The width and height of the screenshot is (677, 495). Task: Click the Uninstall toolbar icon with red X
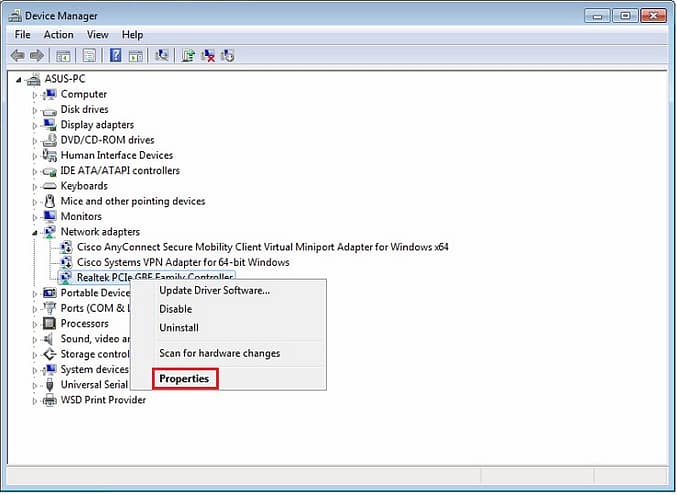(208, 55)
